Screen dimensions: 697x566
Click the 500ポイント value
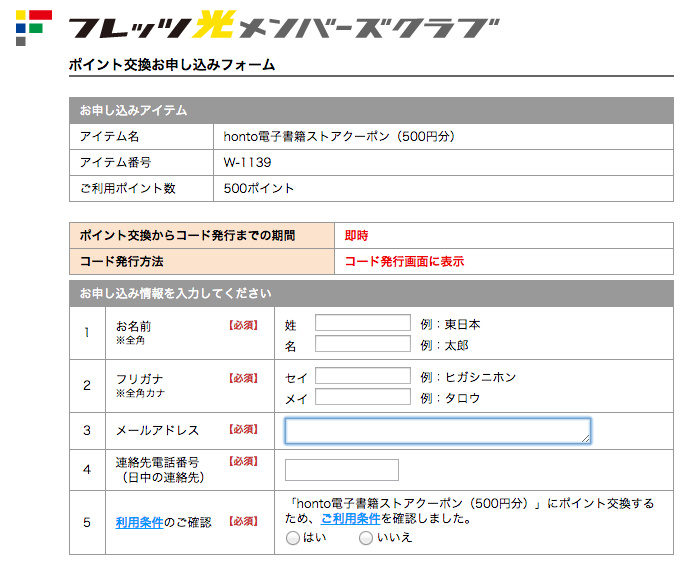[x=259, y=189]
